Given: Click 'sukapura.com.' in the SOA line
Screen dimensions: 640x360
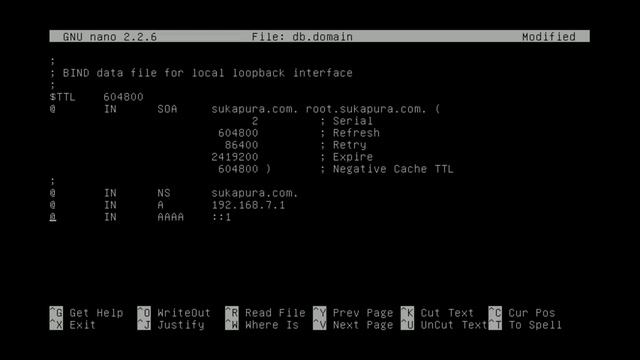Looking at the screenshot, I should (255, 109).
